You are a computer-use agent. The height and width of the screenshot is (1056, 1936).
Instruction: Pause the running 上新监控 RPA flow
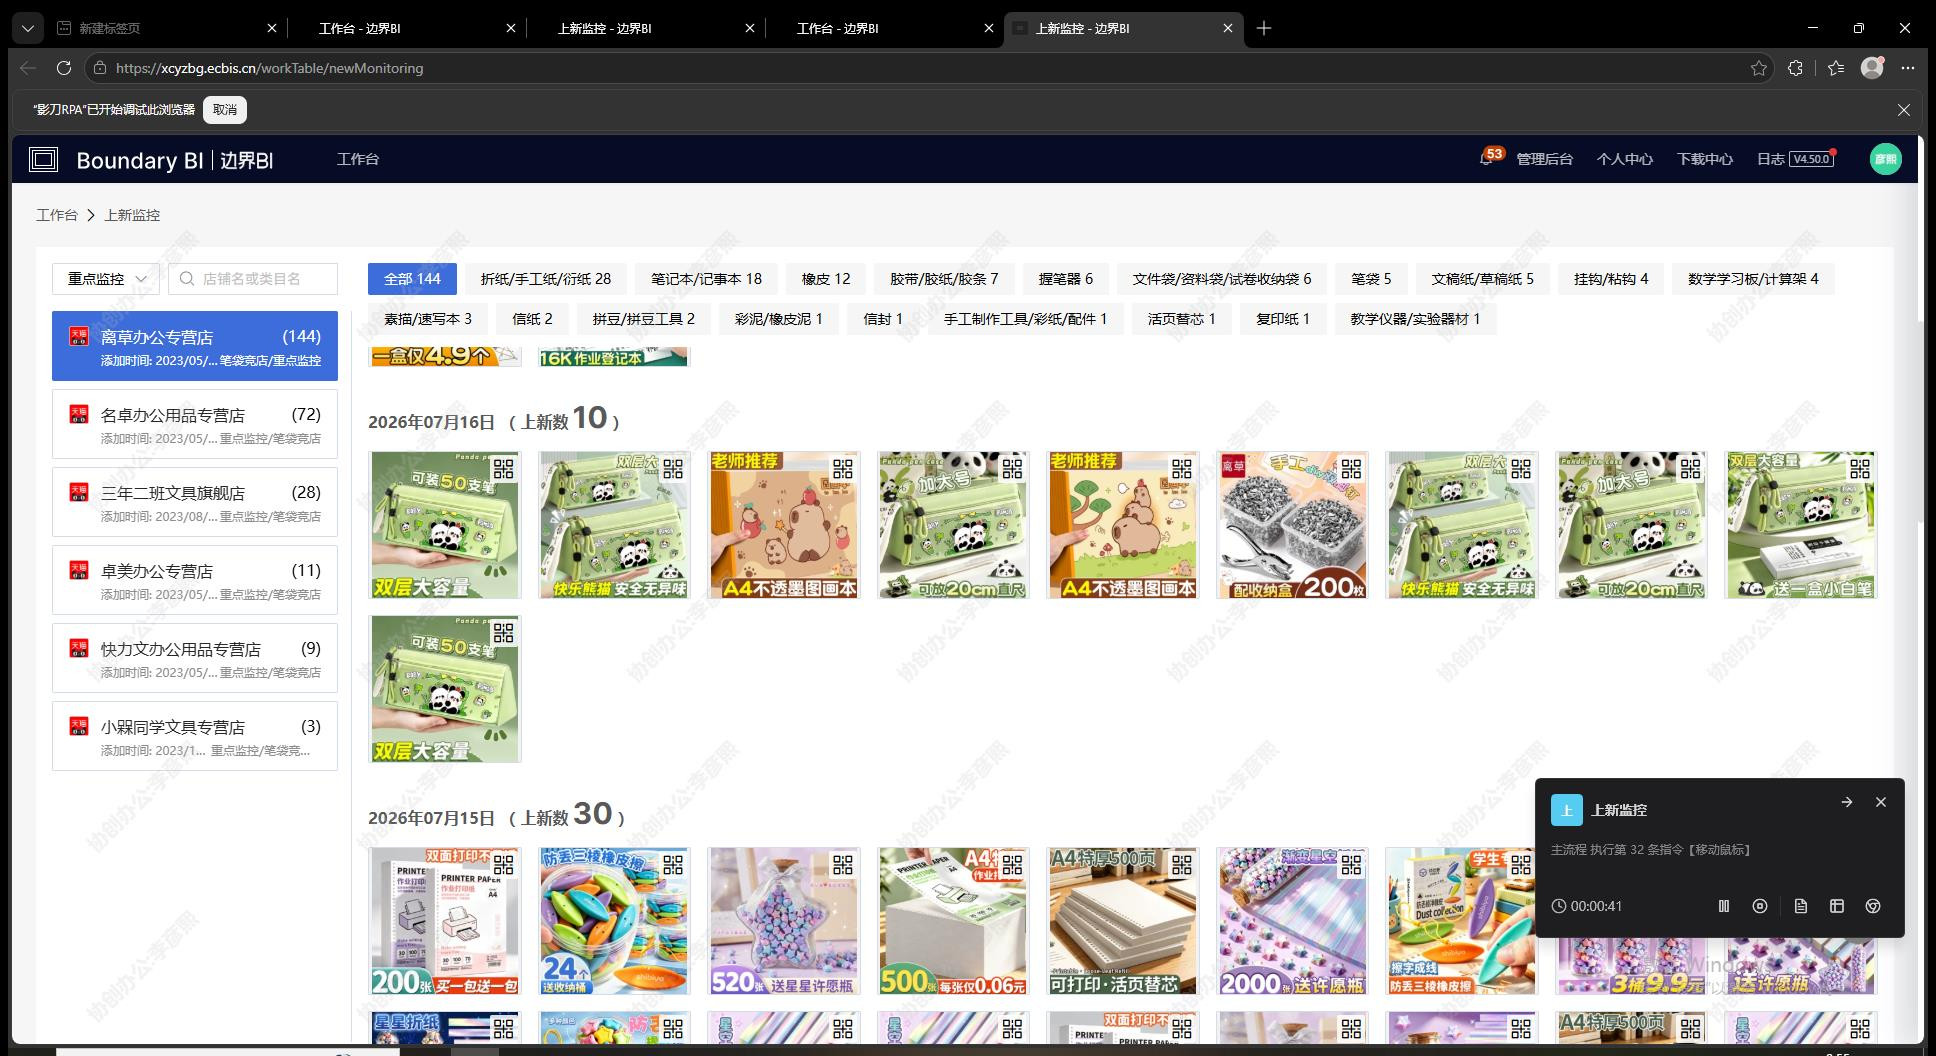coord(1724,906)
